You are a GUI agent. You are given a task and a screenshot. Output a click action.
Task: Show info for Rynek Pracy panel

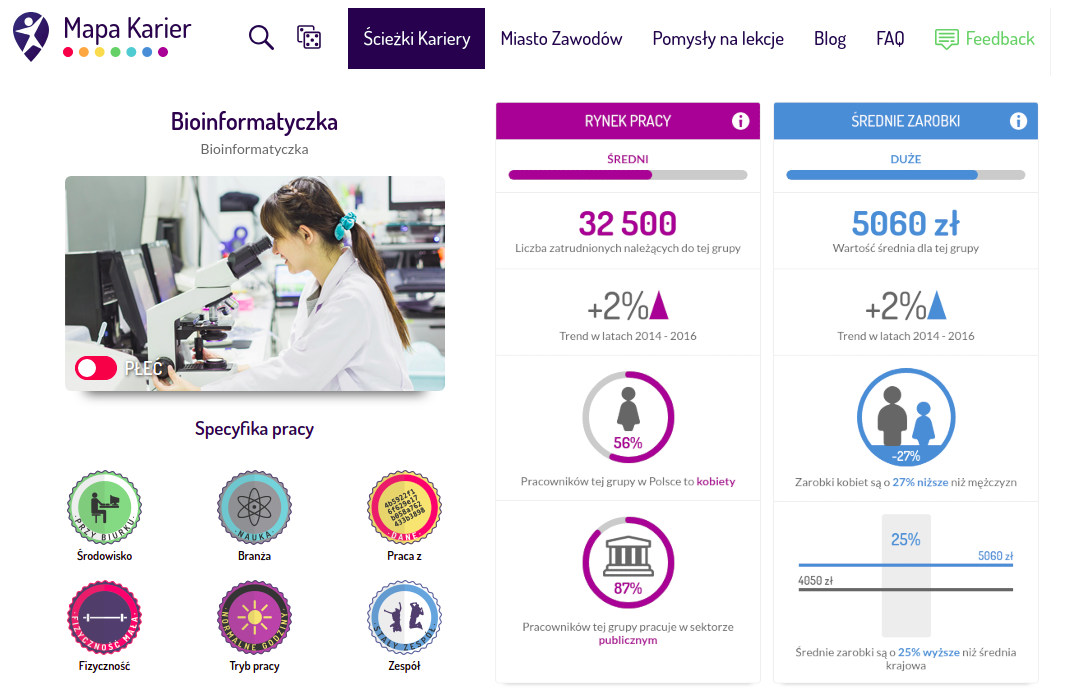point(740,121)
